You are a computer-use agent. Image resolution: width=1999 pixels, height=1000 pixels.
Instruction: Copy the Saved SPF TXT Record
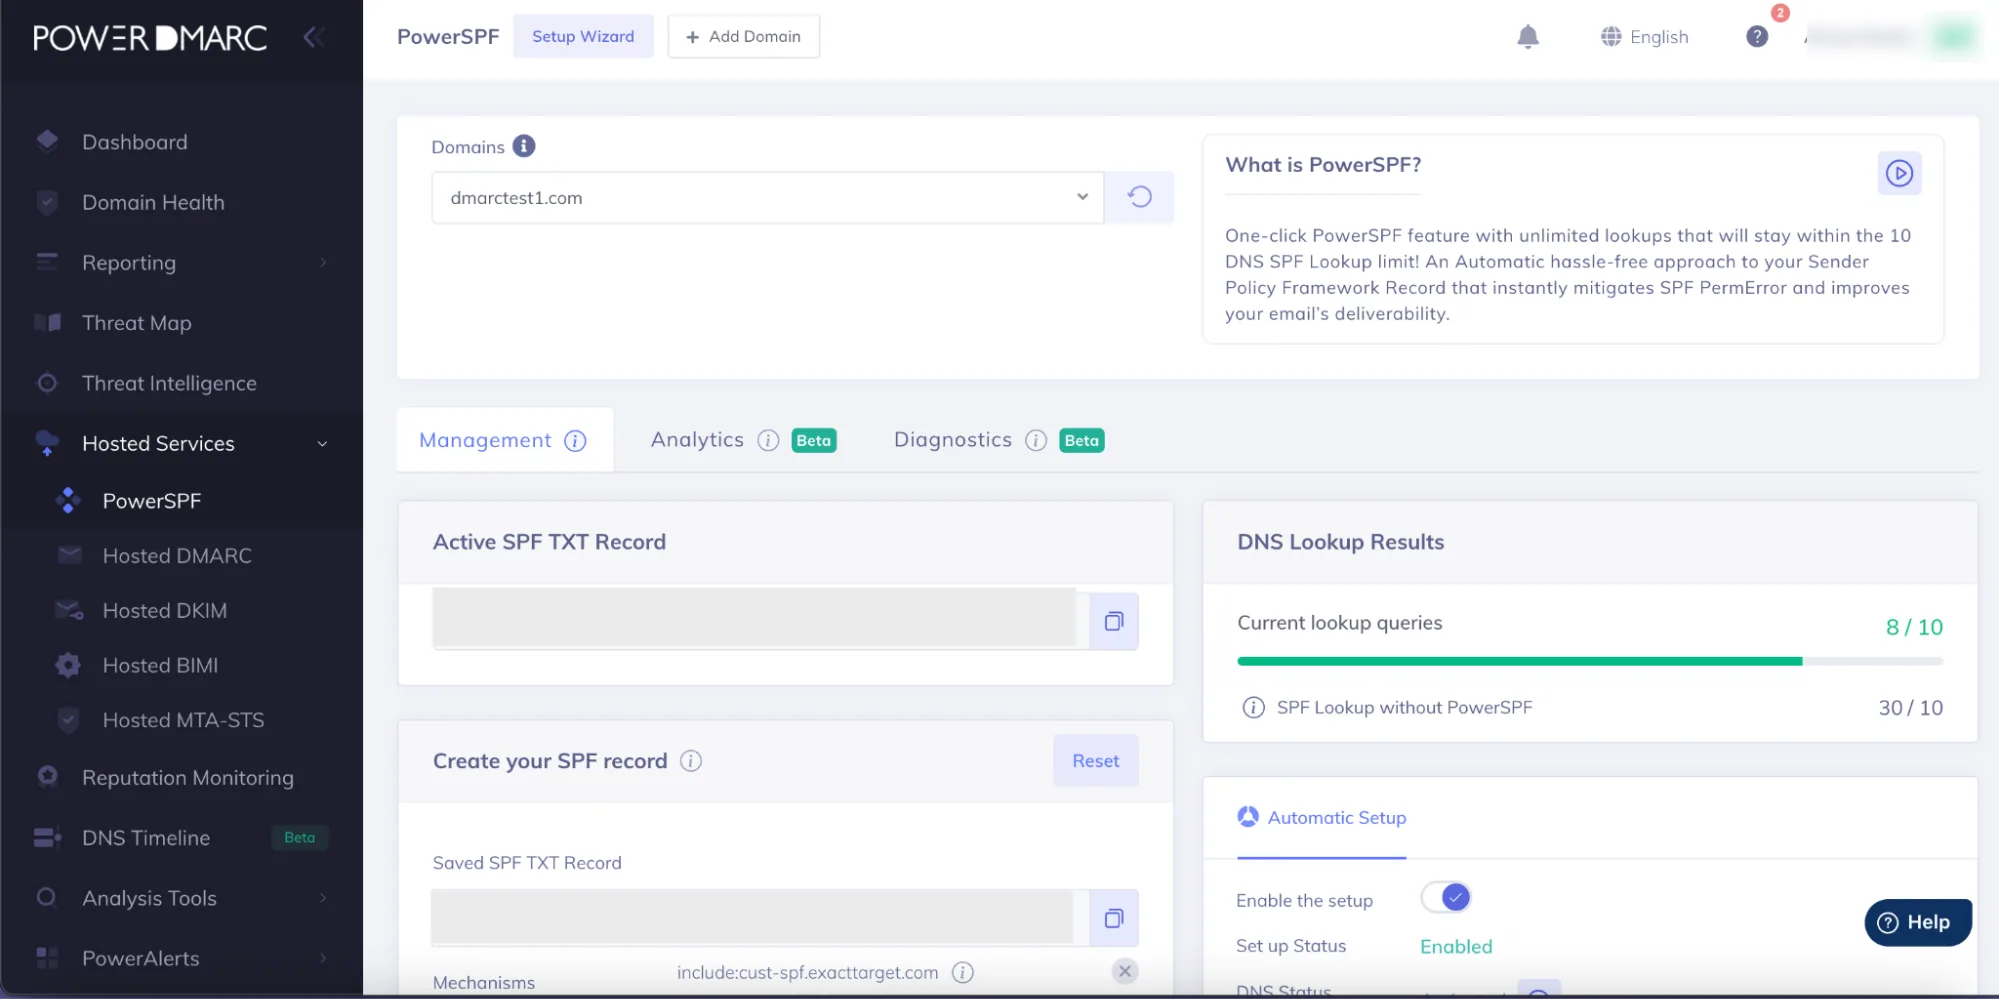coord(1113,918)
